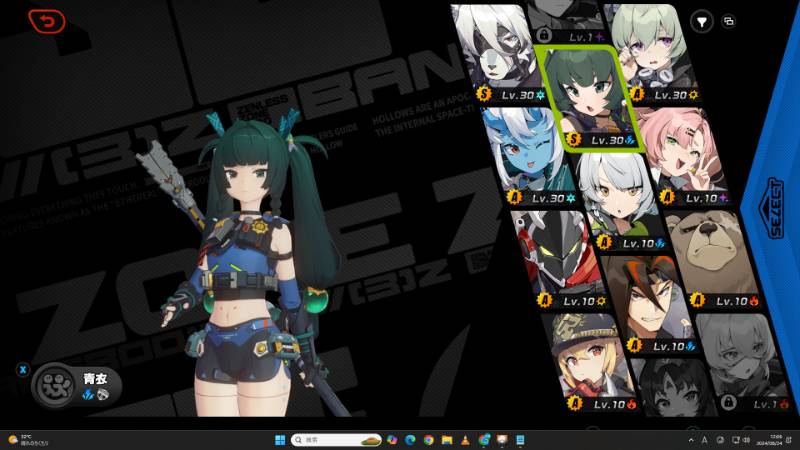
Task: Select the white-haired eyepatch wolf S-rank Lv.30
Action: pos(500,54)
